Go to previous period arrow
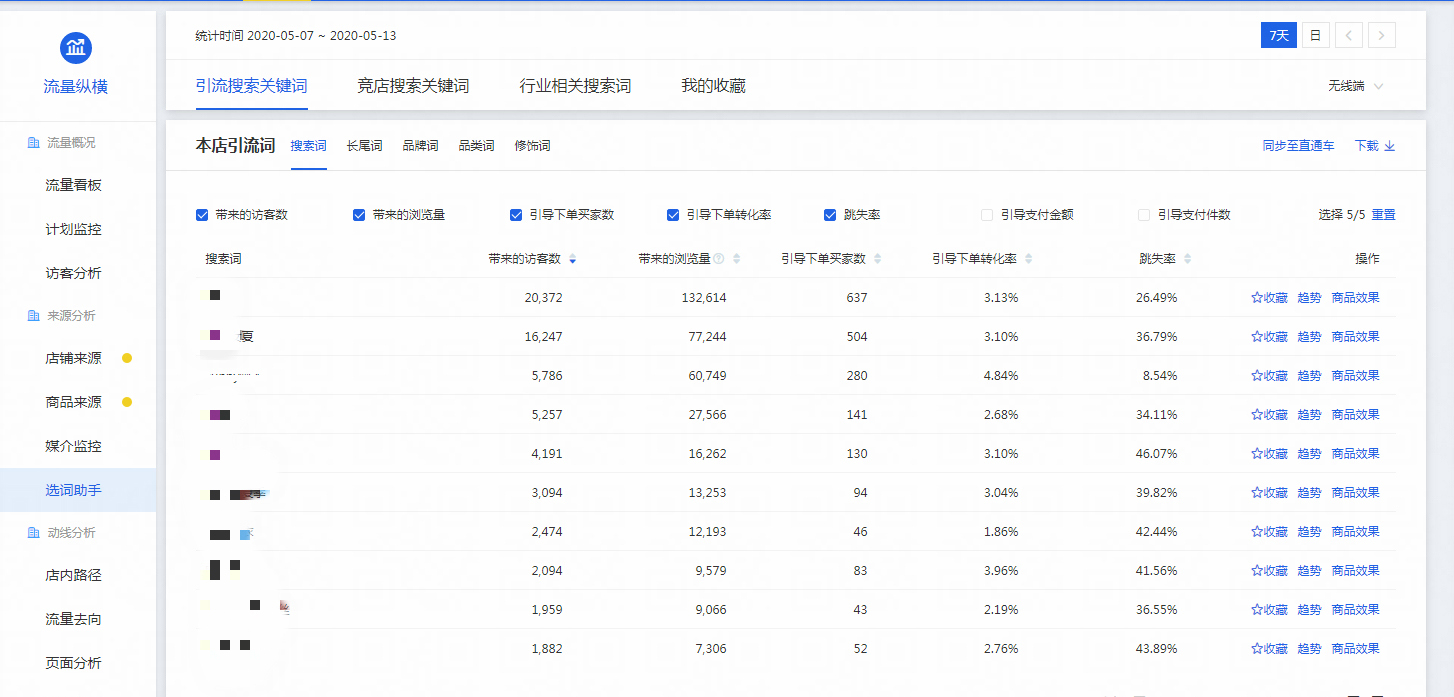This screenshot has width=1454, height=697. [x=1348, y=36]
